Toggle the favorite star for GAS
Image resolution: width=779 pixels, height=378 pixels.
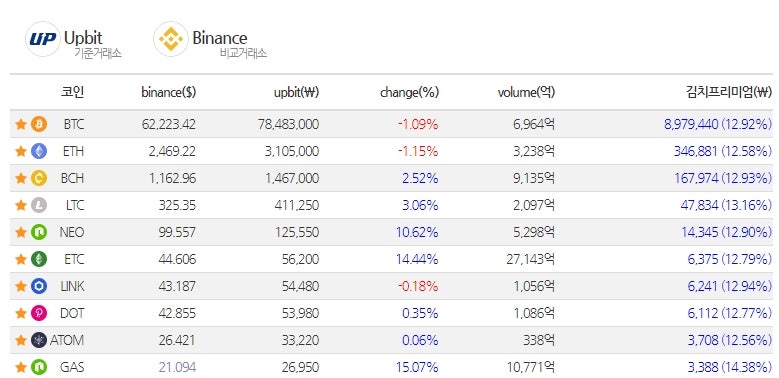pos(21,367)
